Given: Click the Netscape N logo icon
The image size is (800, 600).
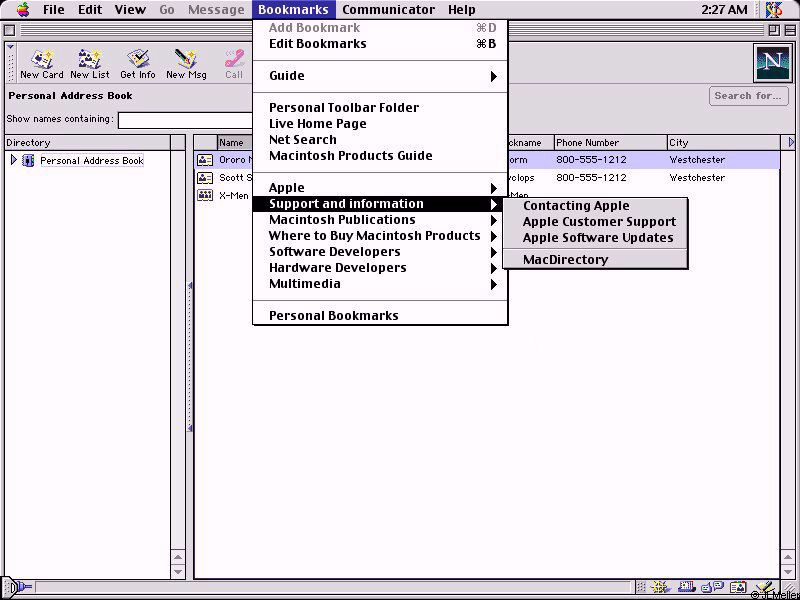Looking at the screenshot, I should 772,63.
